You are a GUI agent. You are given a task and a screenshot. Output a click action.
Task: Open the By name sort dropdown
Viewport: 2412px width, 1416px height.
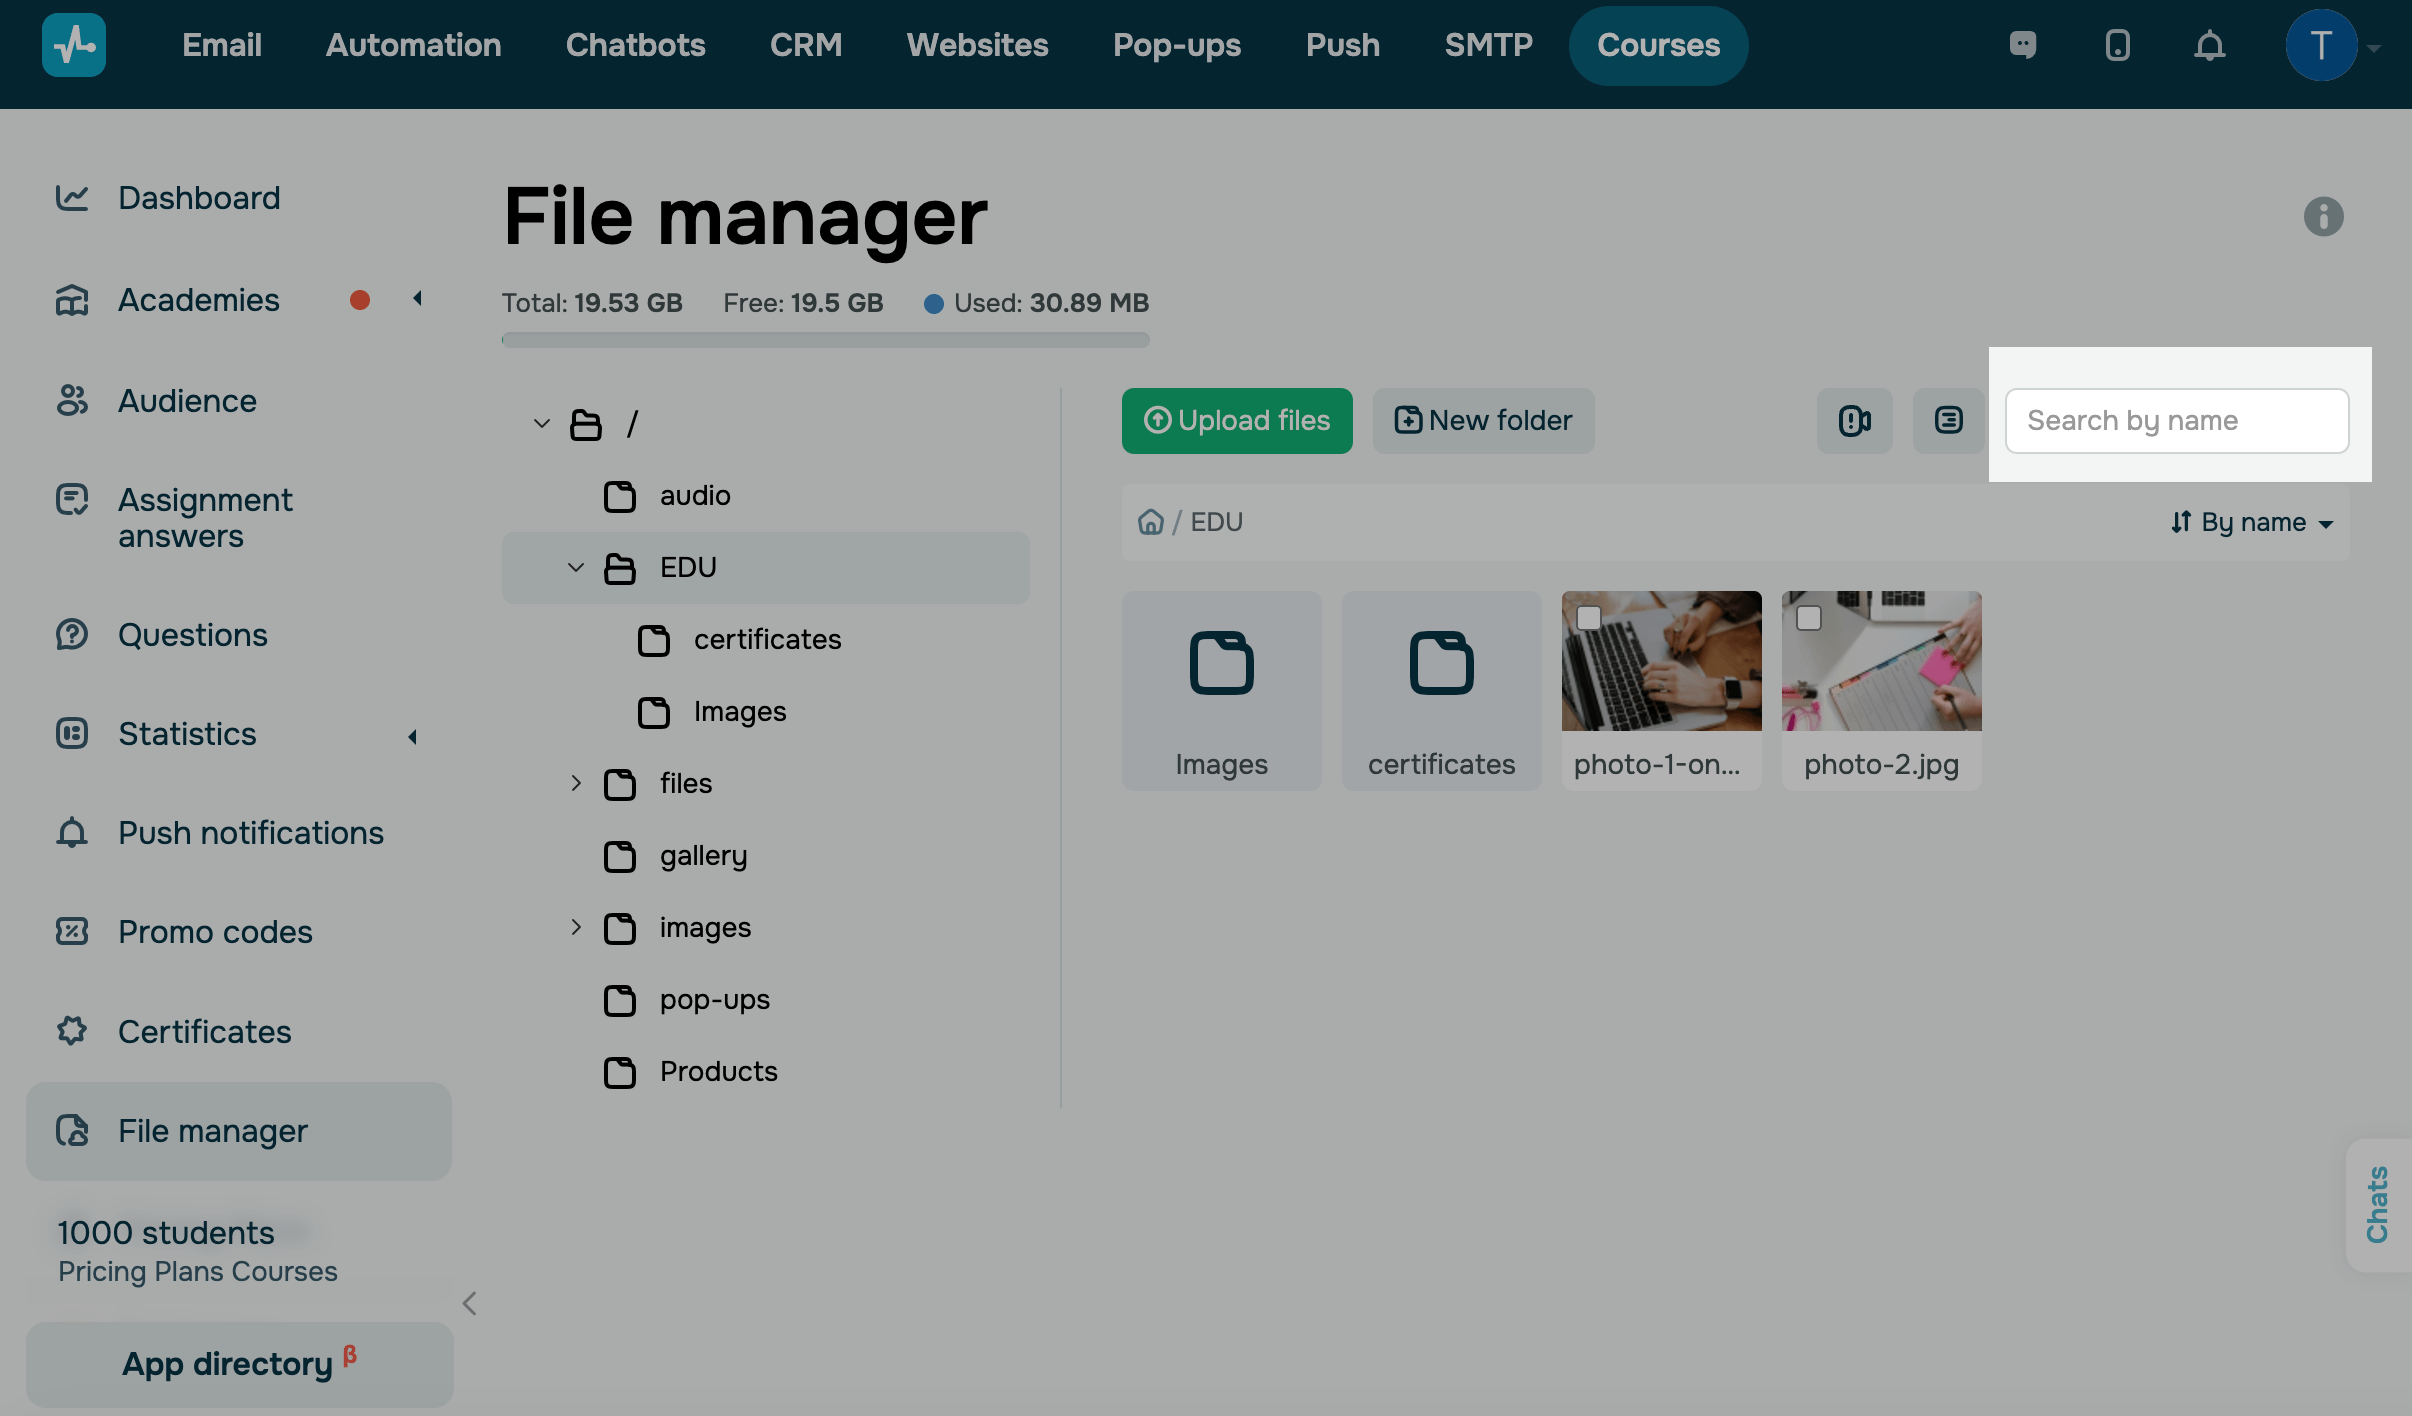click(2252, 522)
